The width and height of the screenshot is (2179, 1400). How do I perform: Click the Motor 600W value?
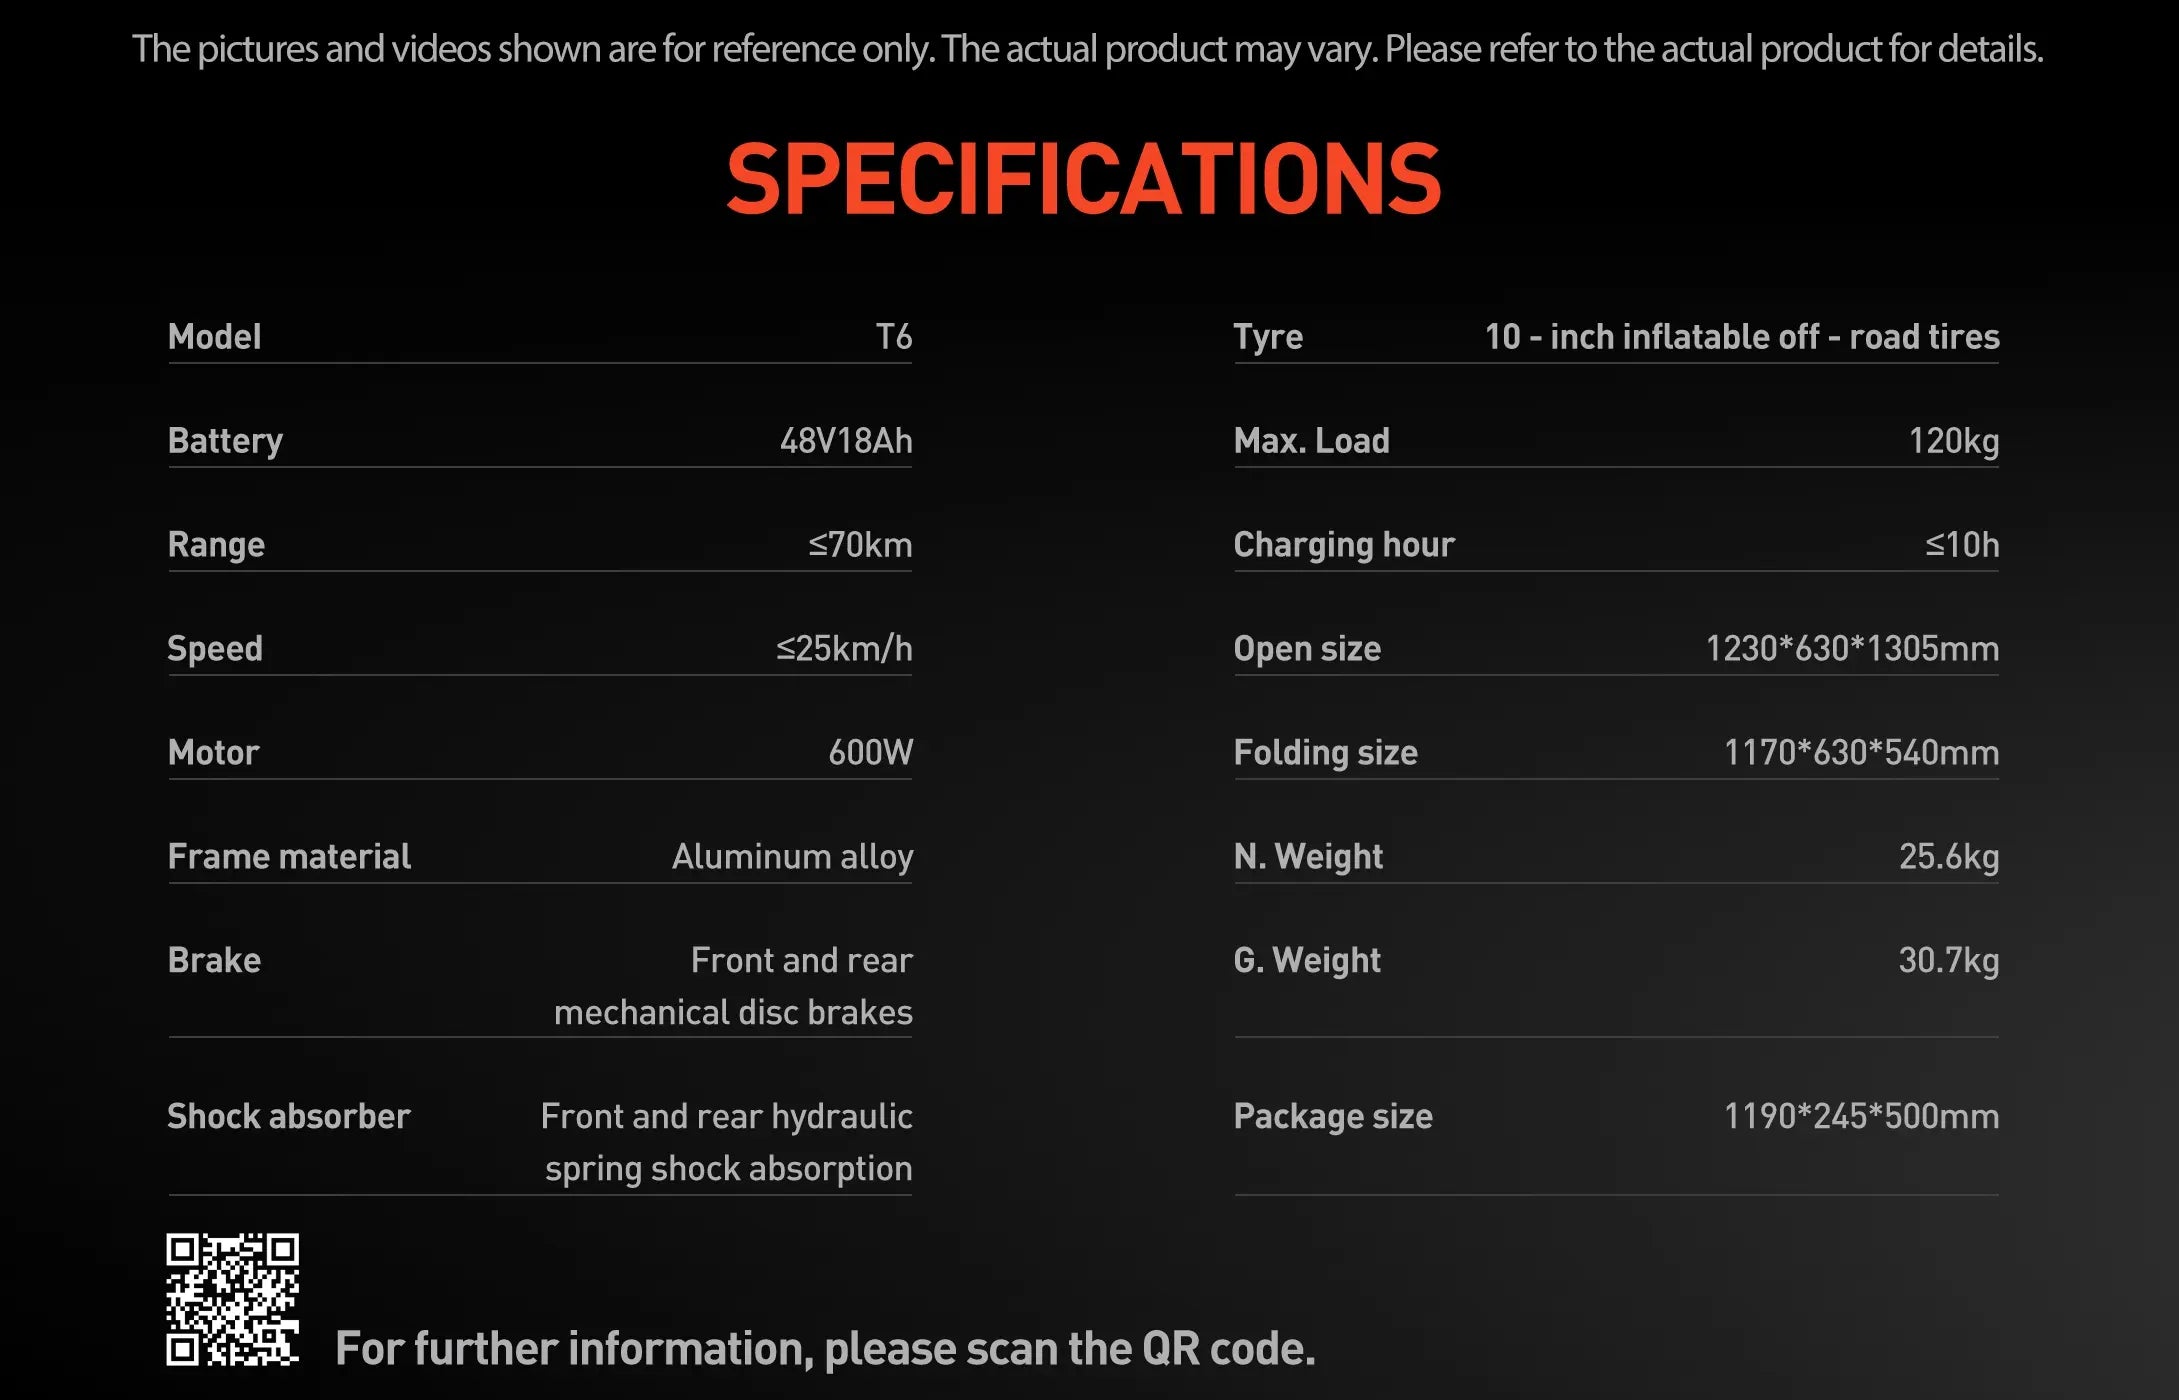point(870,752)
